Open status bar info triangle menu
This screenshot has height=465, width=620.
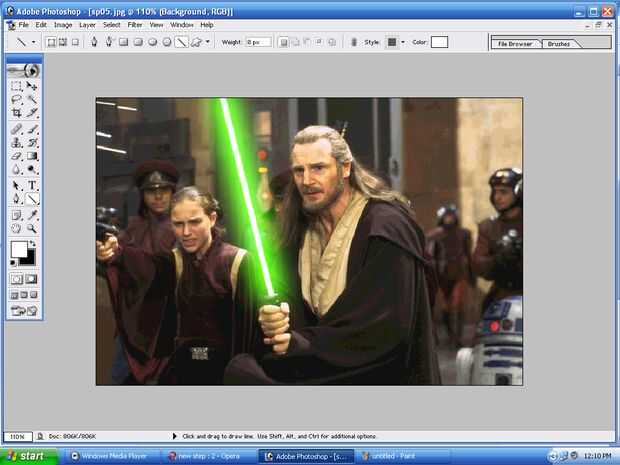[x=174, y=436]
